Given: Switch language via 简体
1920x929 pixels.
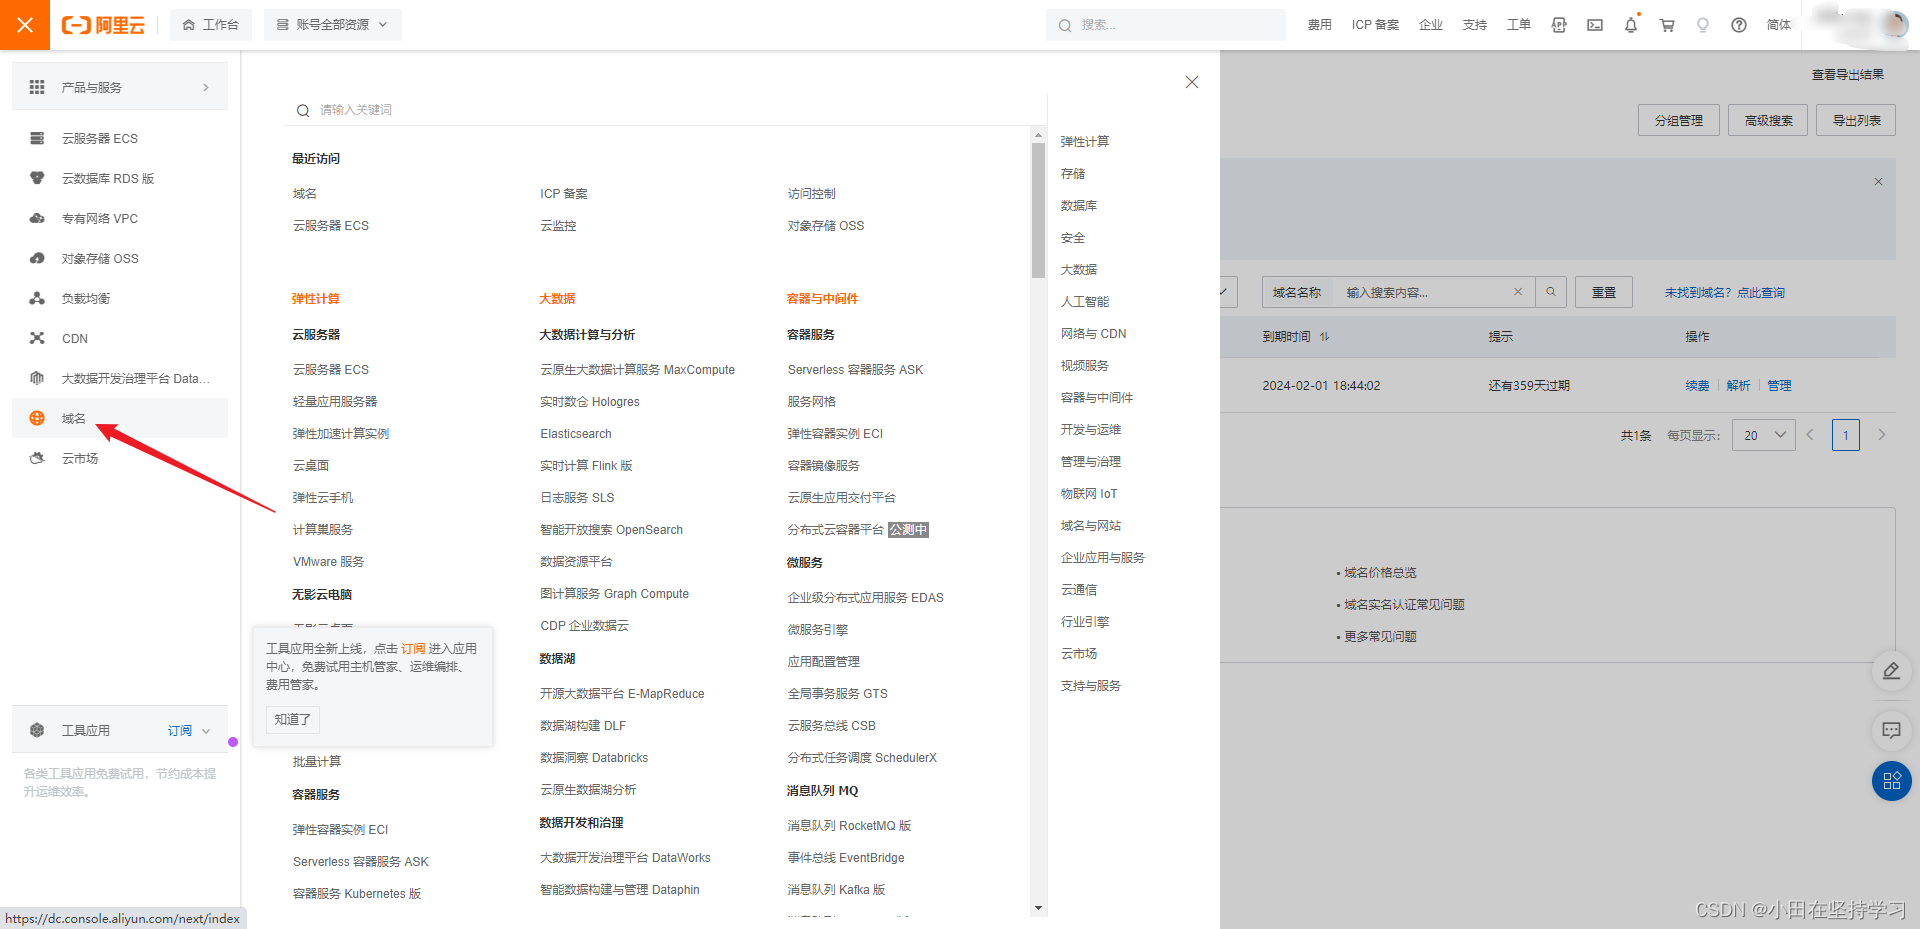Looking at the screenshot, I should [1779, 25].
